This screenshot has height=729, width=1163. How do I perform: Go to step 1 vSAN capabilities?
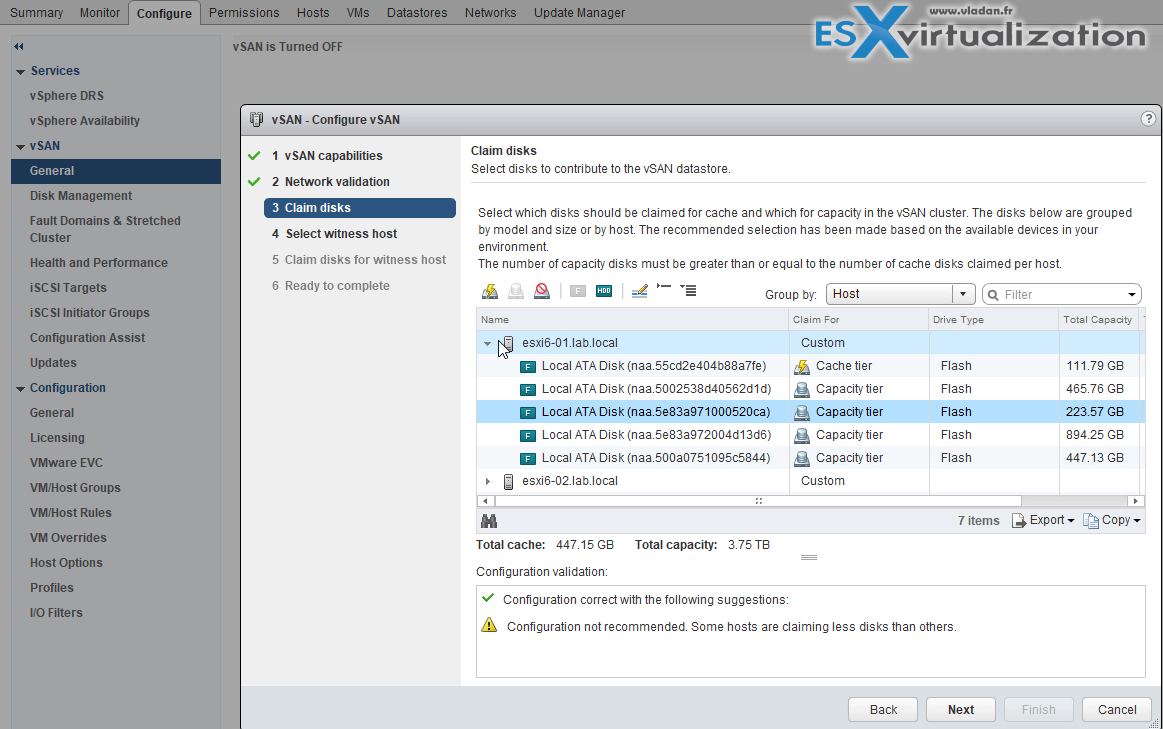tap(327, 156)
